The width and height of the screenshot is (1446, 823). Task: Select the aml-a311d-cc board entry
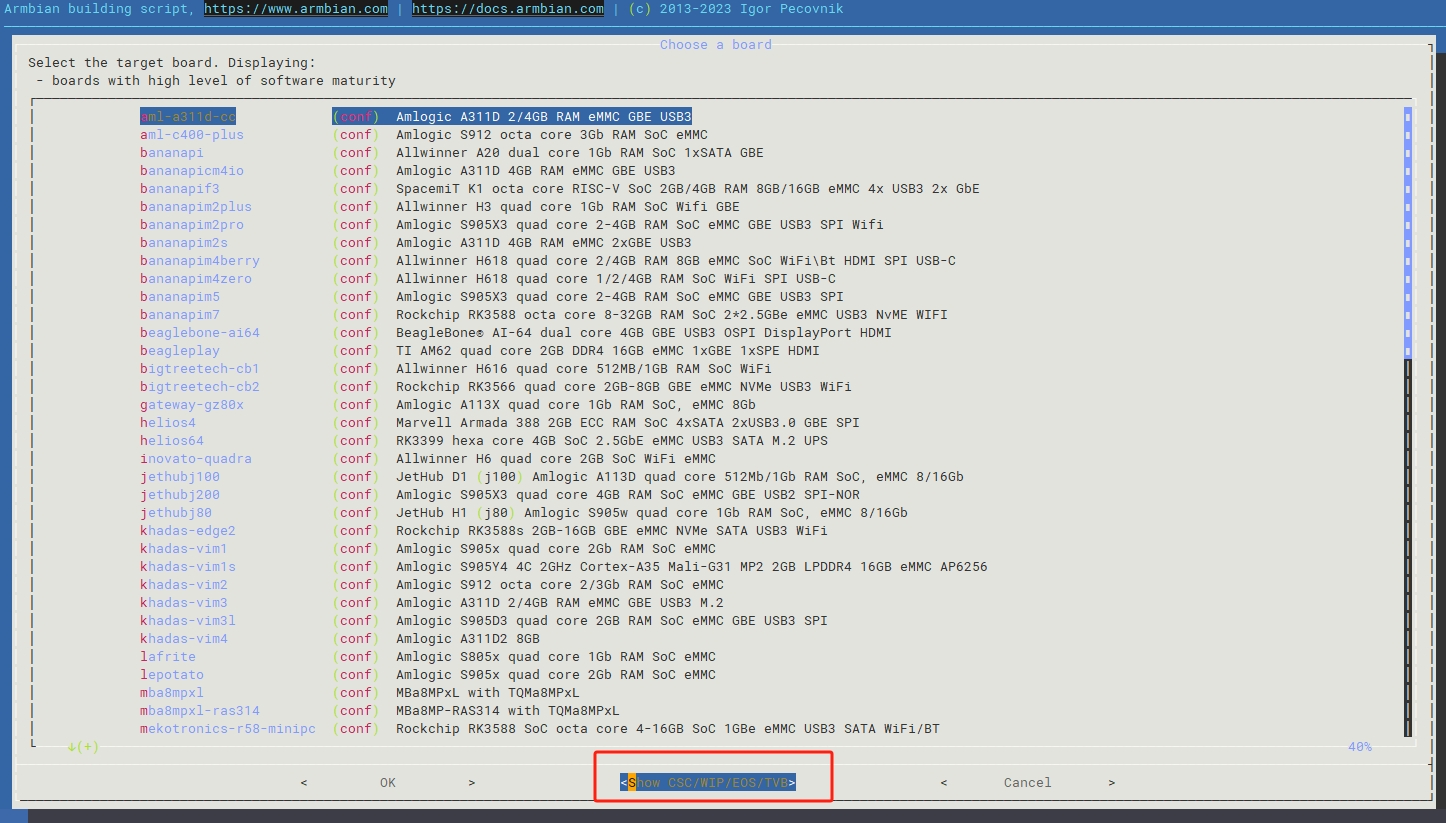coord(188,117)
